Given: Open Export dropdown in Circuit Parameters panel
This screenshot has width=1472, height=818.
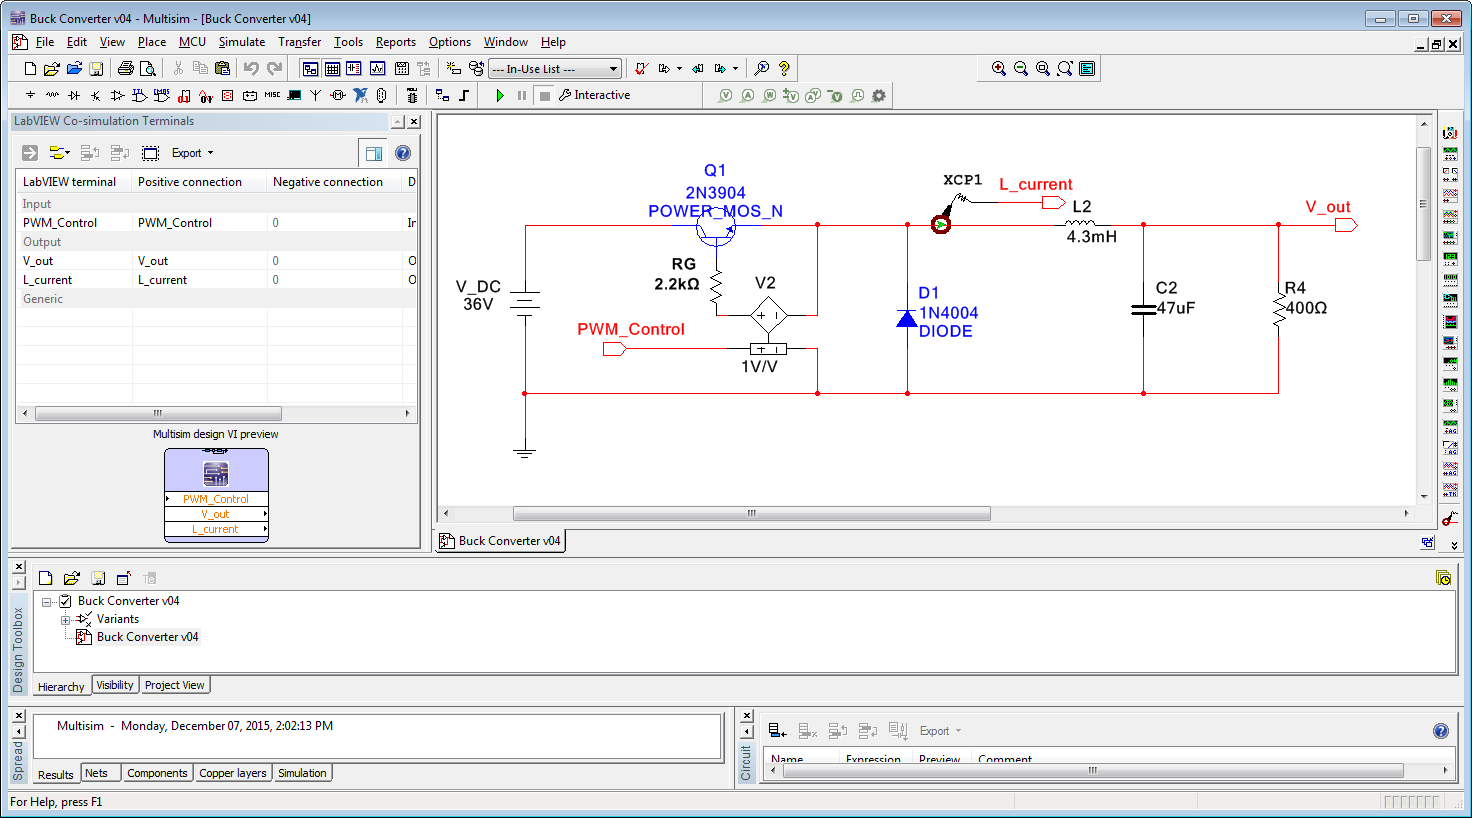Looking at the screenshot, I should click(x=940, y=731).
